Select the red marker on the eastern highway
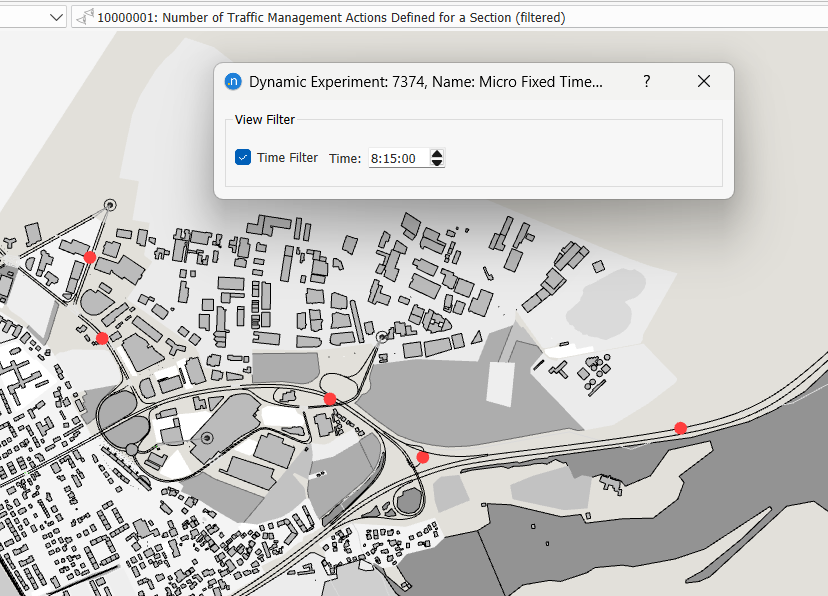Viewport: 828px width, 596px height. pos(681,428)
